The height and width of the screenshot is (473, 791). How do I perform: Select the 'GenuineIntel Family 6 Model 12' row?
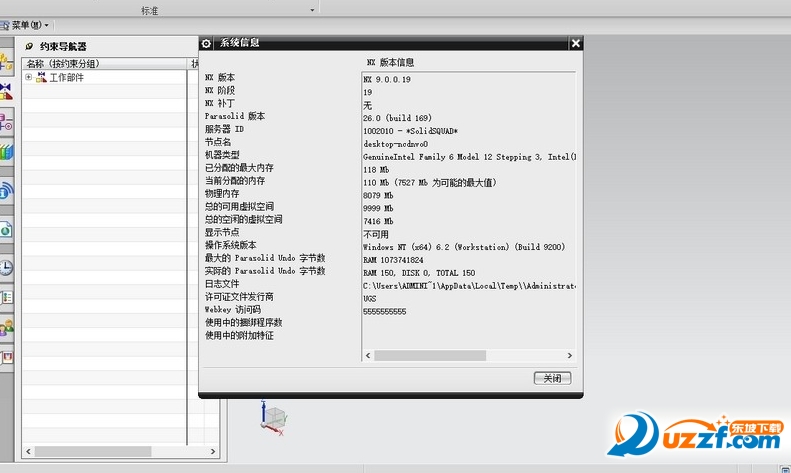[469, 157]
